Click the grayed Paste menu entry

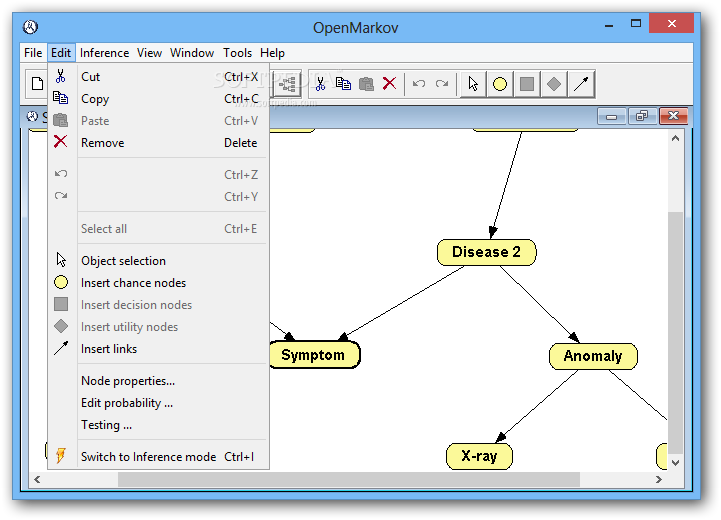pos(158,121)
